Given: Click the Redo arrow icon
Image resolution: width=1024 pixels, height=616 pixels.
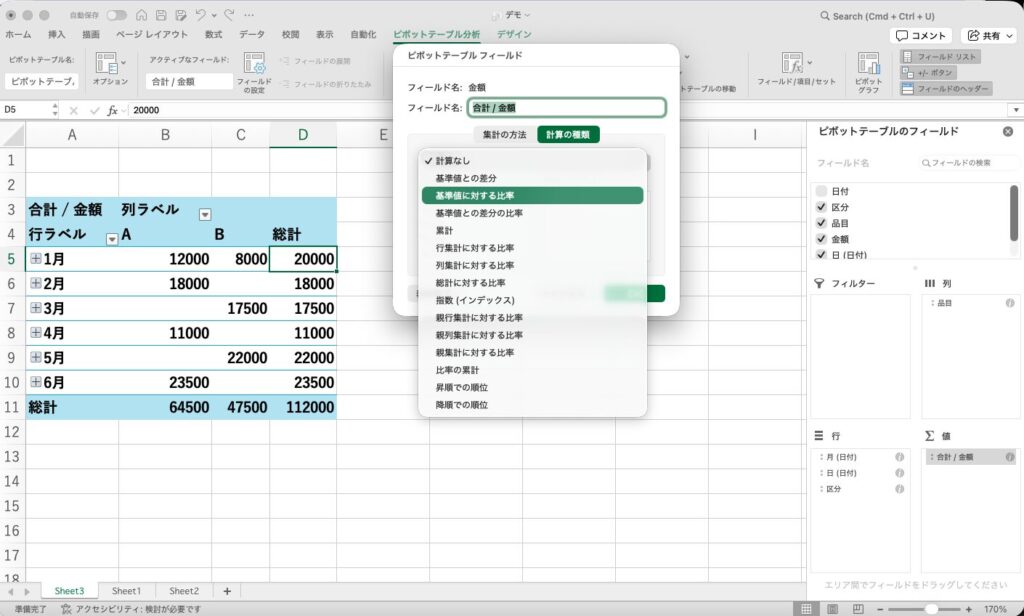Looking at the screenshot, I should point(229,15).
